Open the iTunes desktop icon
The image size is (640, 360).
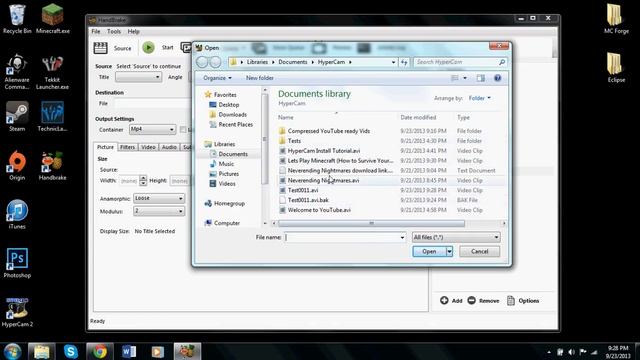[x=17, y=214]
